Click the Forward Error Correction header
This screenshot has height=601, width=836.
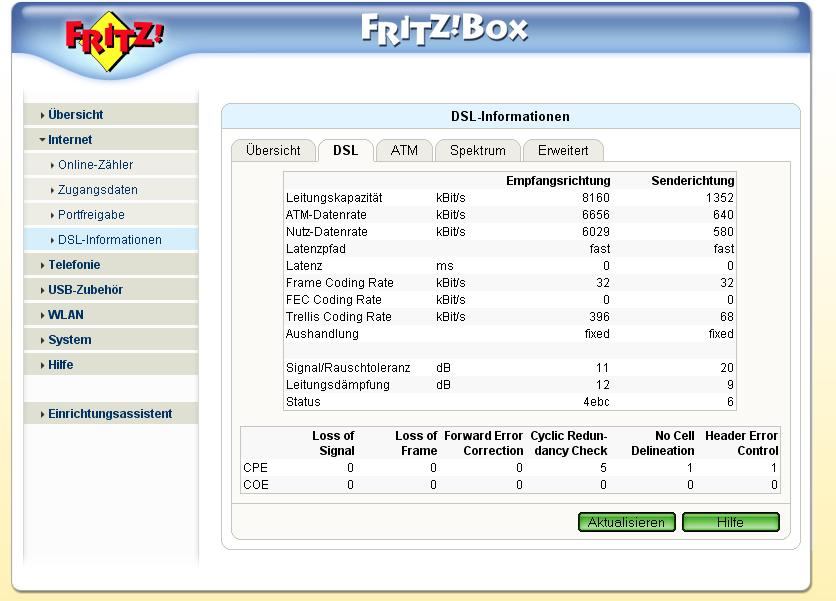(484, 443)
